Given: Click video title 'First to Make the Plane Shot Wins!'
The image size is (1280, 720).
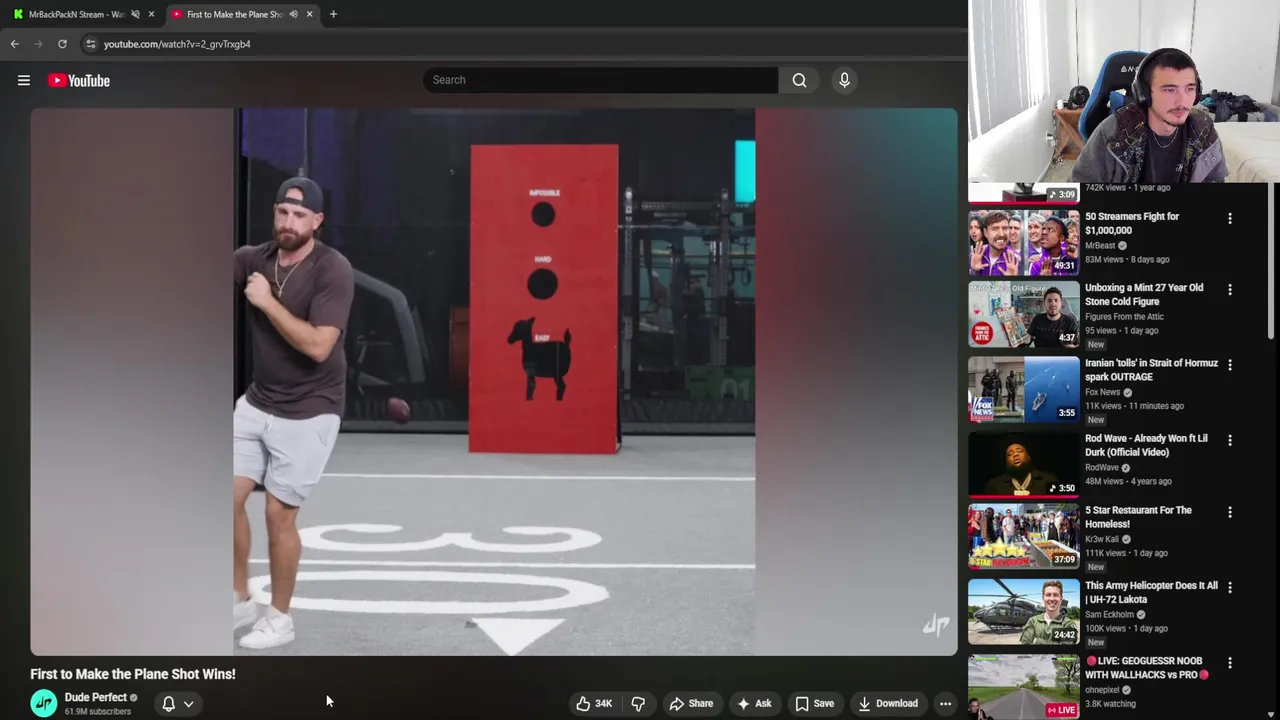Looking at the screenshot, I should coord(133,674).
